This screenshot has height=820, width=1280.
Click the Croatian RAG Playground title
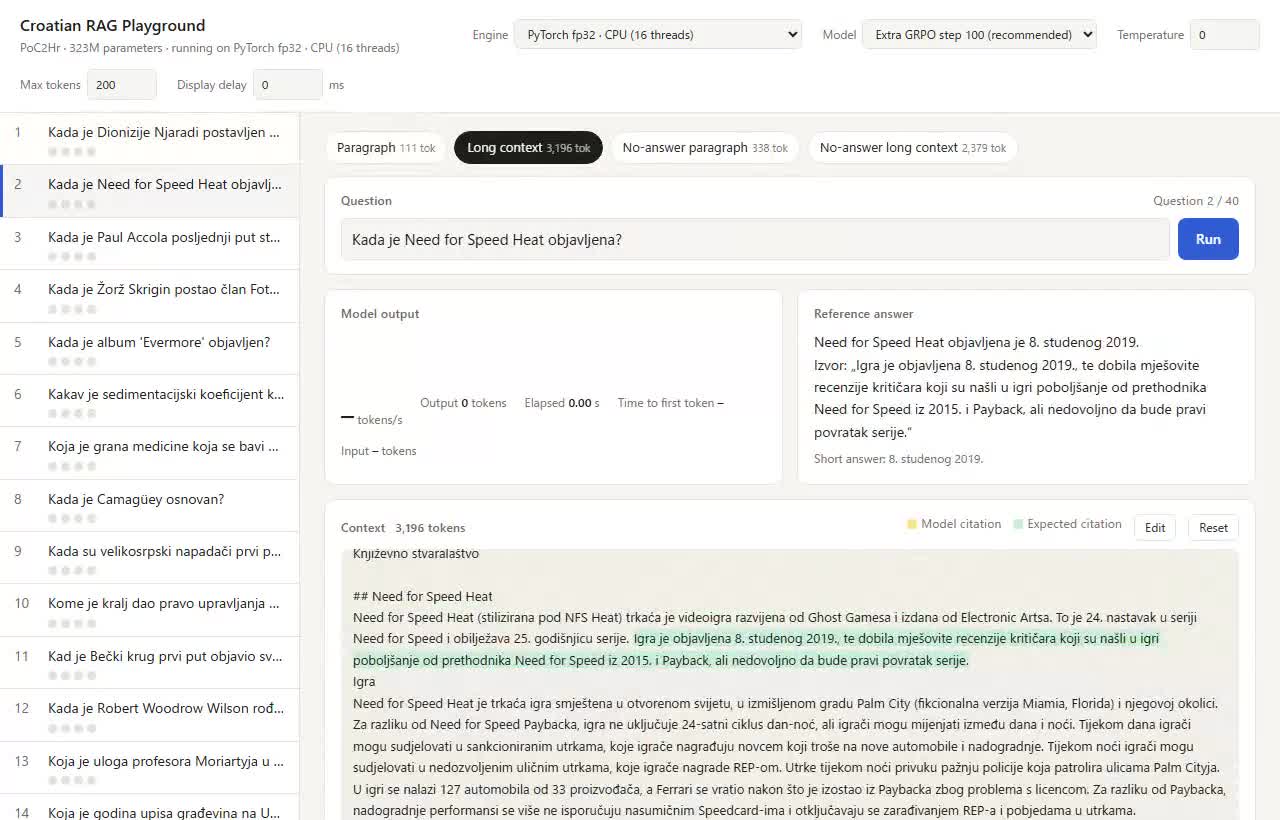pyautogui.click(x=113, y=26)
